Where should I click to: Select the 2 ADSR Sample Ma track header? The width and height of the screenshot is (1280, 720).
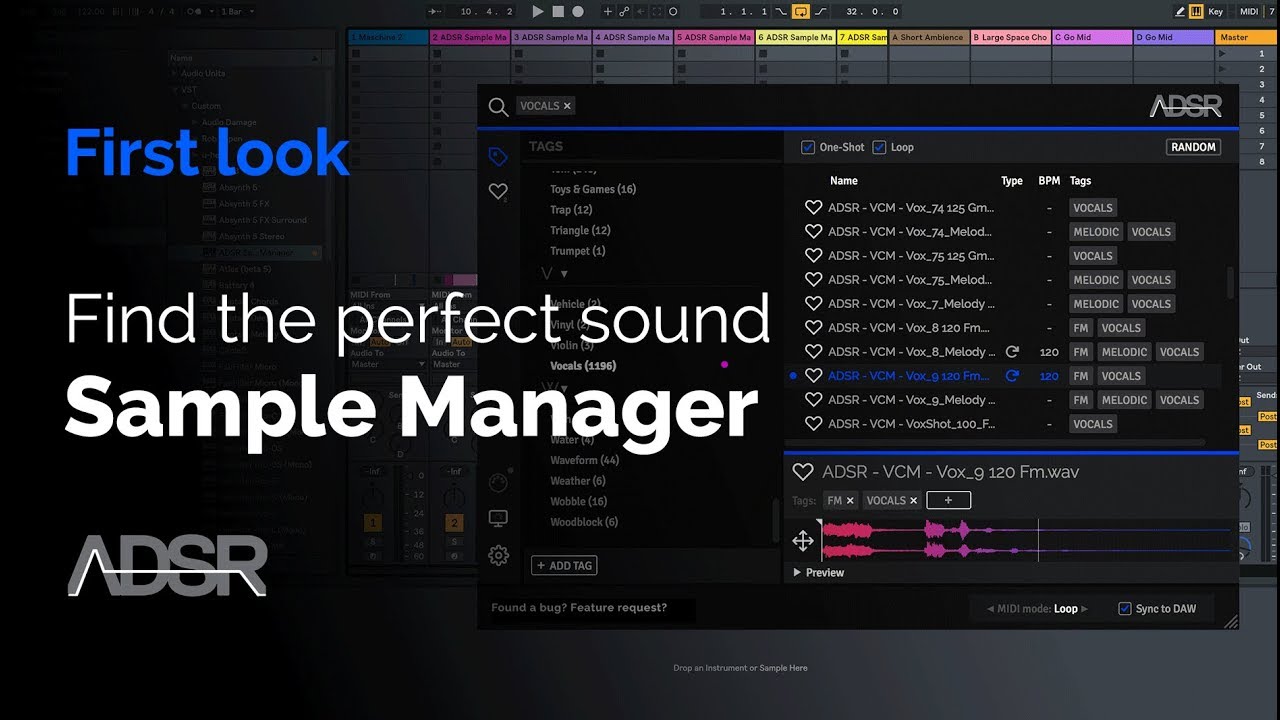tap(470, 37)
